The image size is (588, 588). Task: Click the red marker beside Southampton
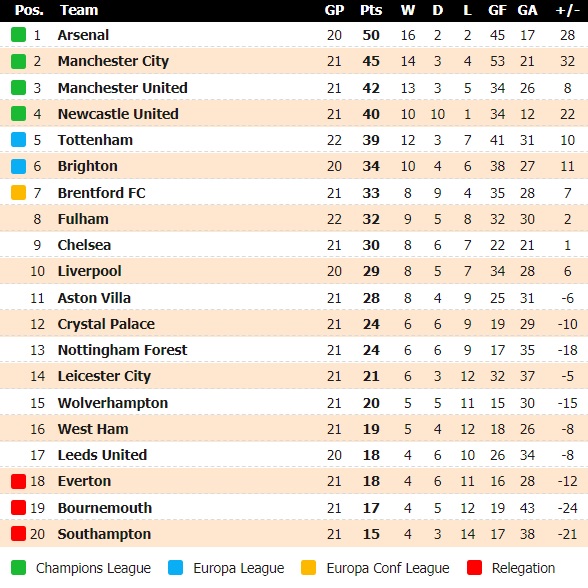pyautogui.click(x=18, y=534)
